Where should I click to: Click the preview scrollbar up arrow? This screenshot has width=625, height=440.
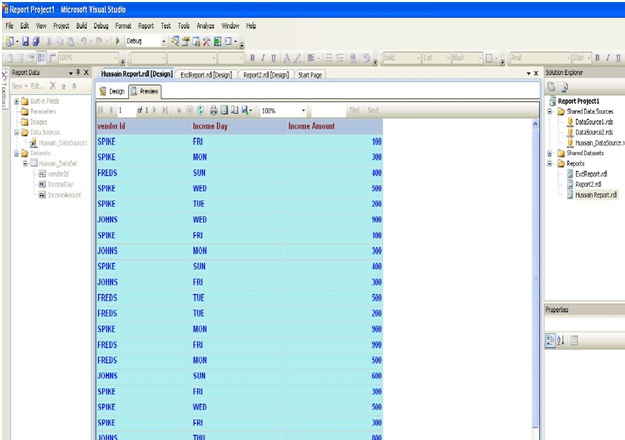[x=535, y=124]
